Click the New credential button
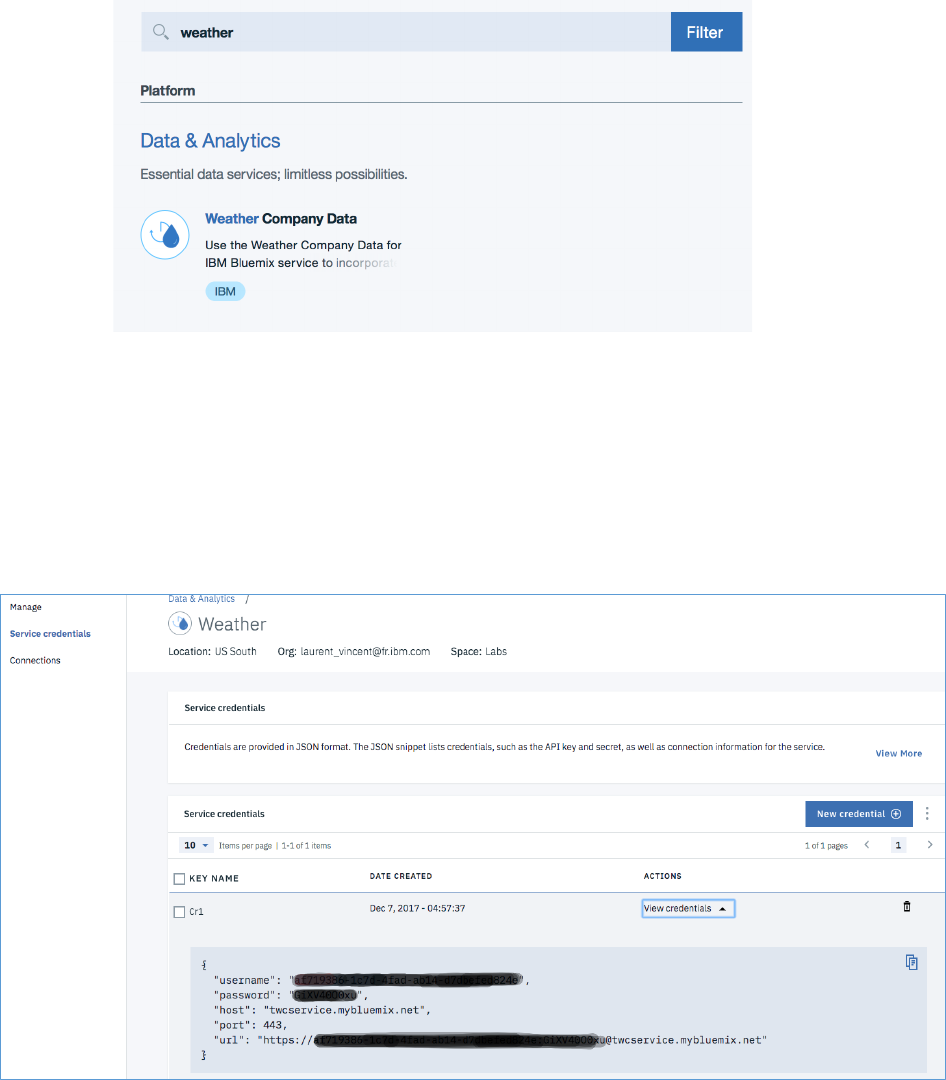Screen dimensions: 946x1080 pos(858,814)
